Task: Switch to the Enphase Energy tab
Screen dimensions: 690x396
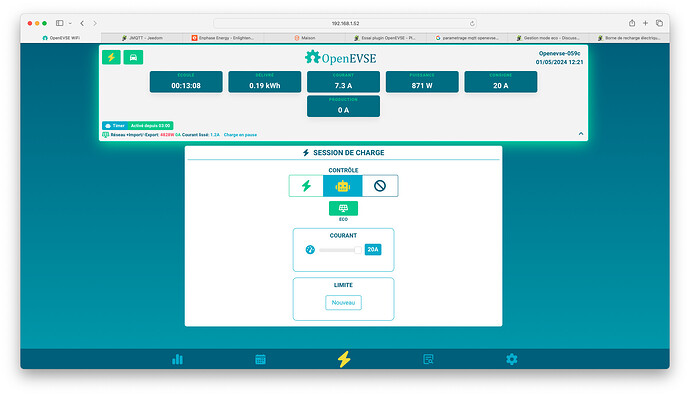Action: tap(223, 38)
